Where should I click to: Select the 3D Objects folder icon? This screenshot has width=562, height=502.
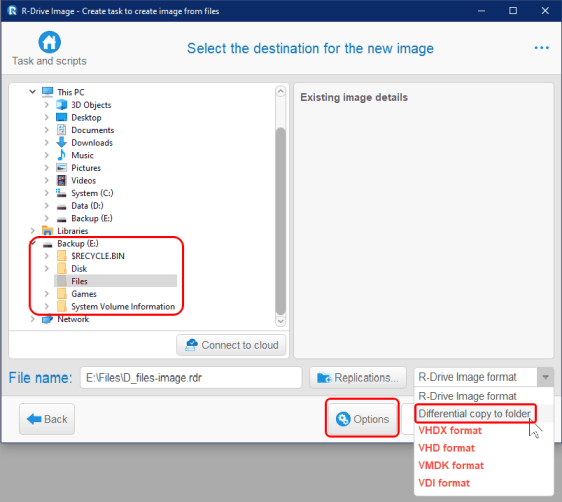click(x=62, y=105)
